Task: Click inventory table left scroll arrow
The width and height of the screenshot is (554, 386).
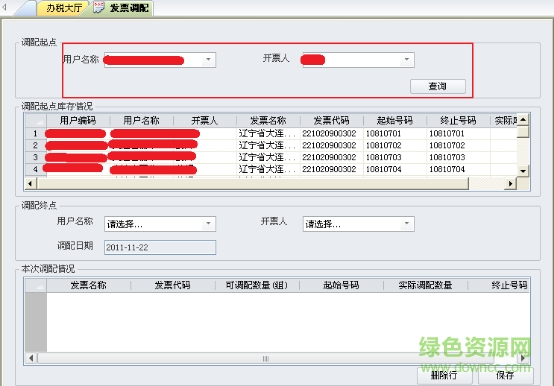Action: coord(30,184)
